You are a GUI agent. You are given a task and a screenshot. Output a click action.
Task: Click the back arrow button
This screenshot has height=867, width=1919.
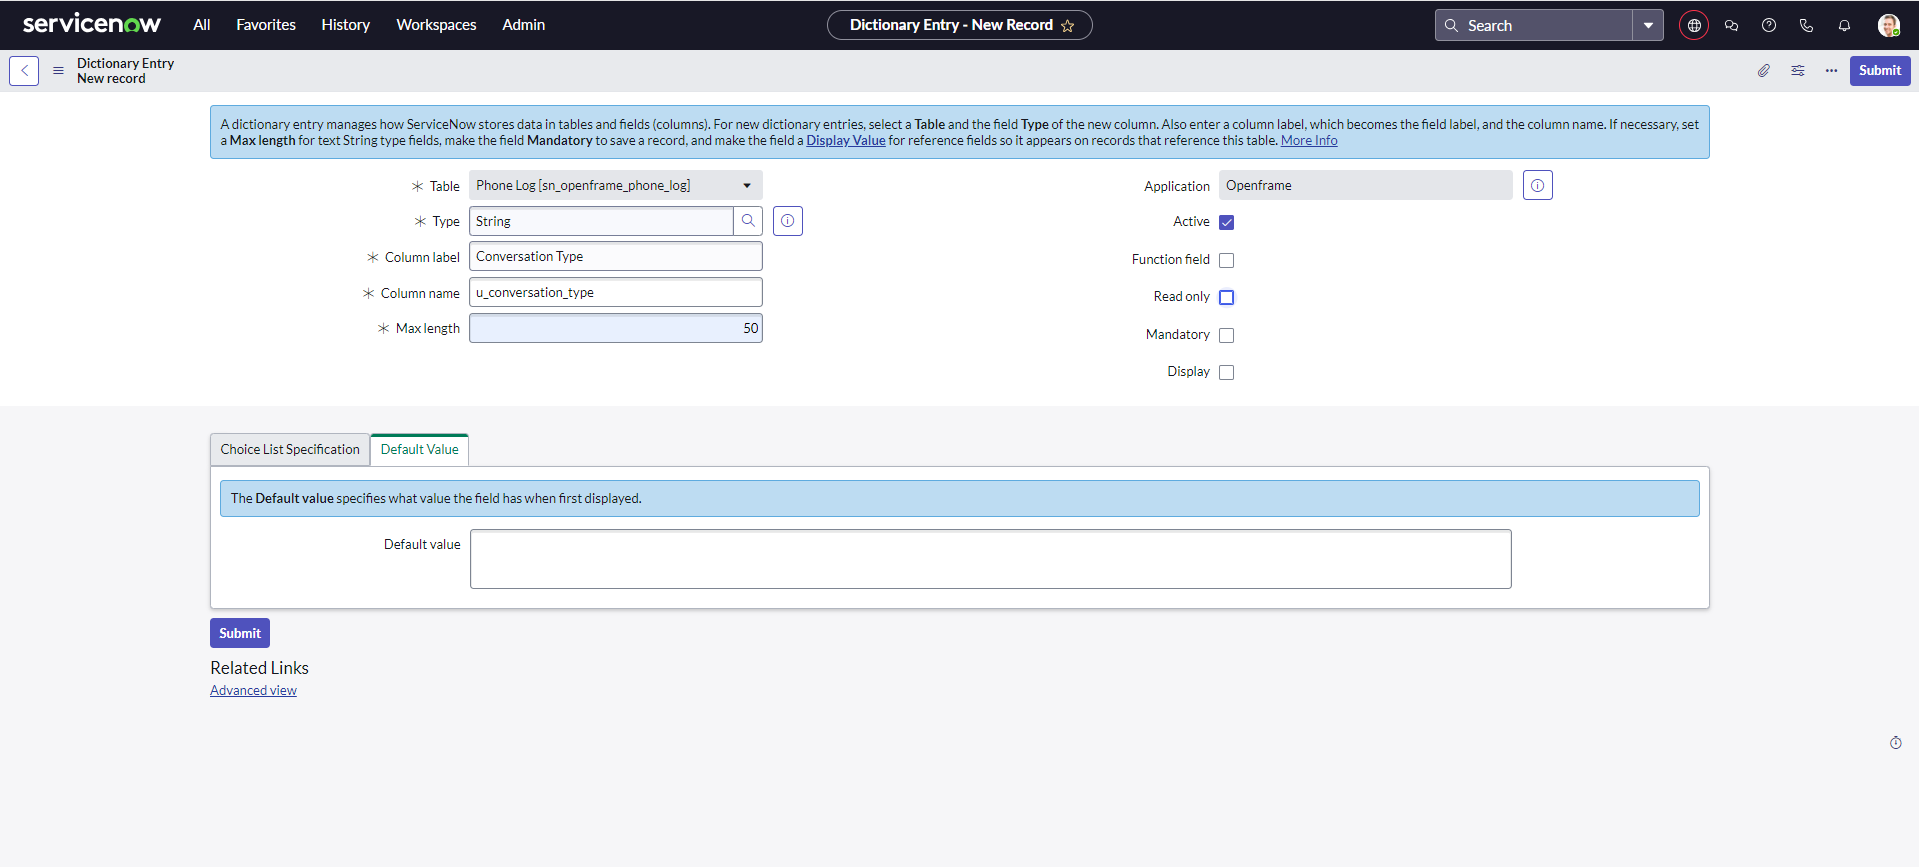pos(24,71)
